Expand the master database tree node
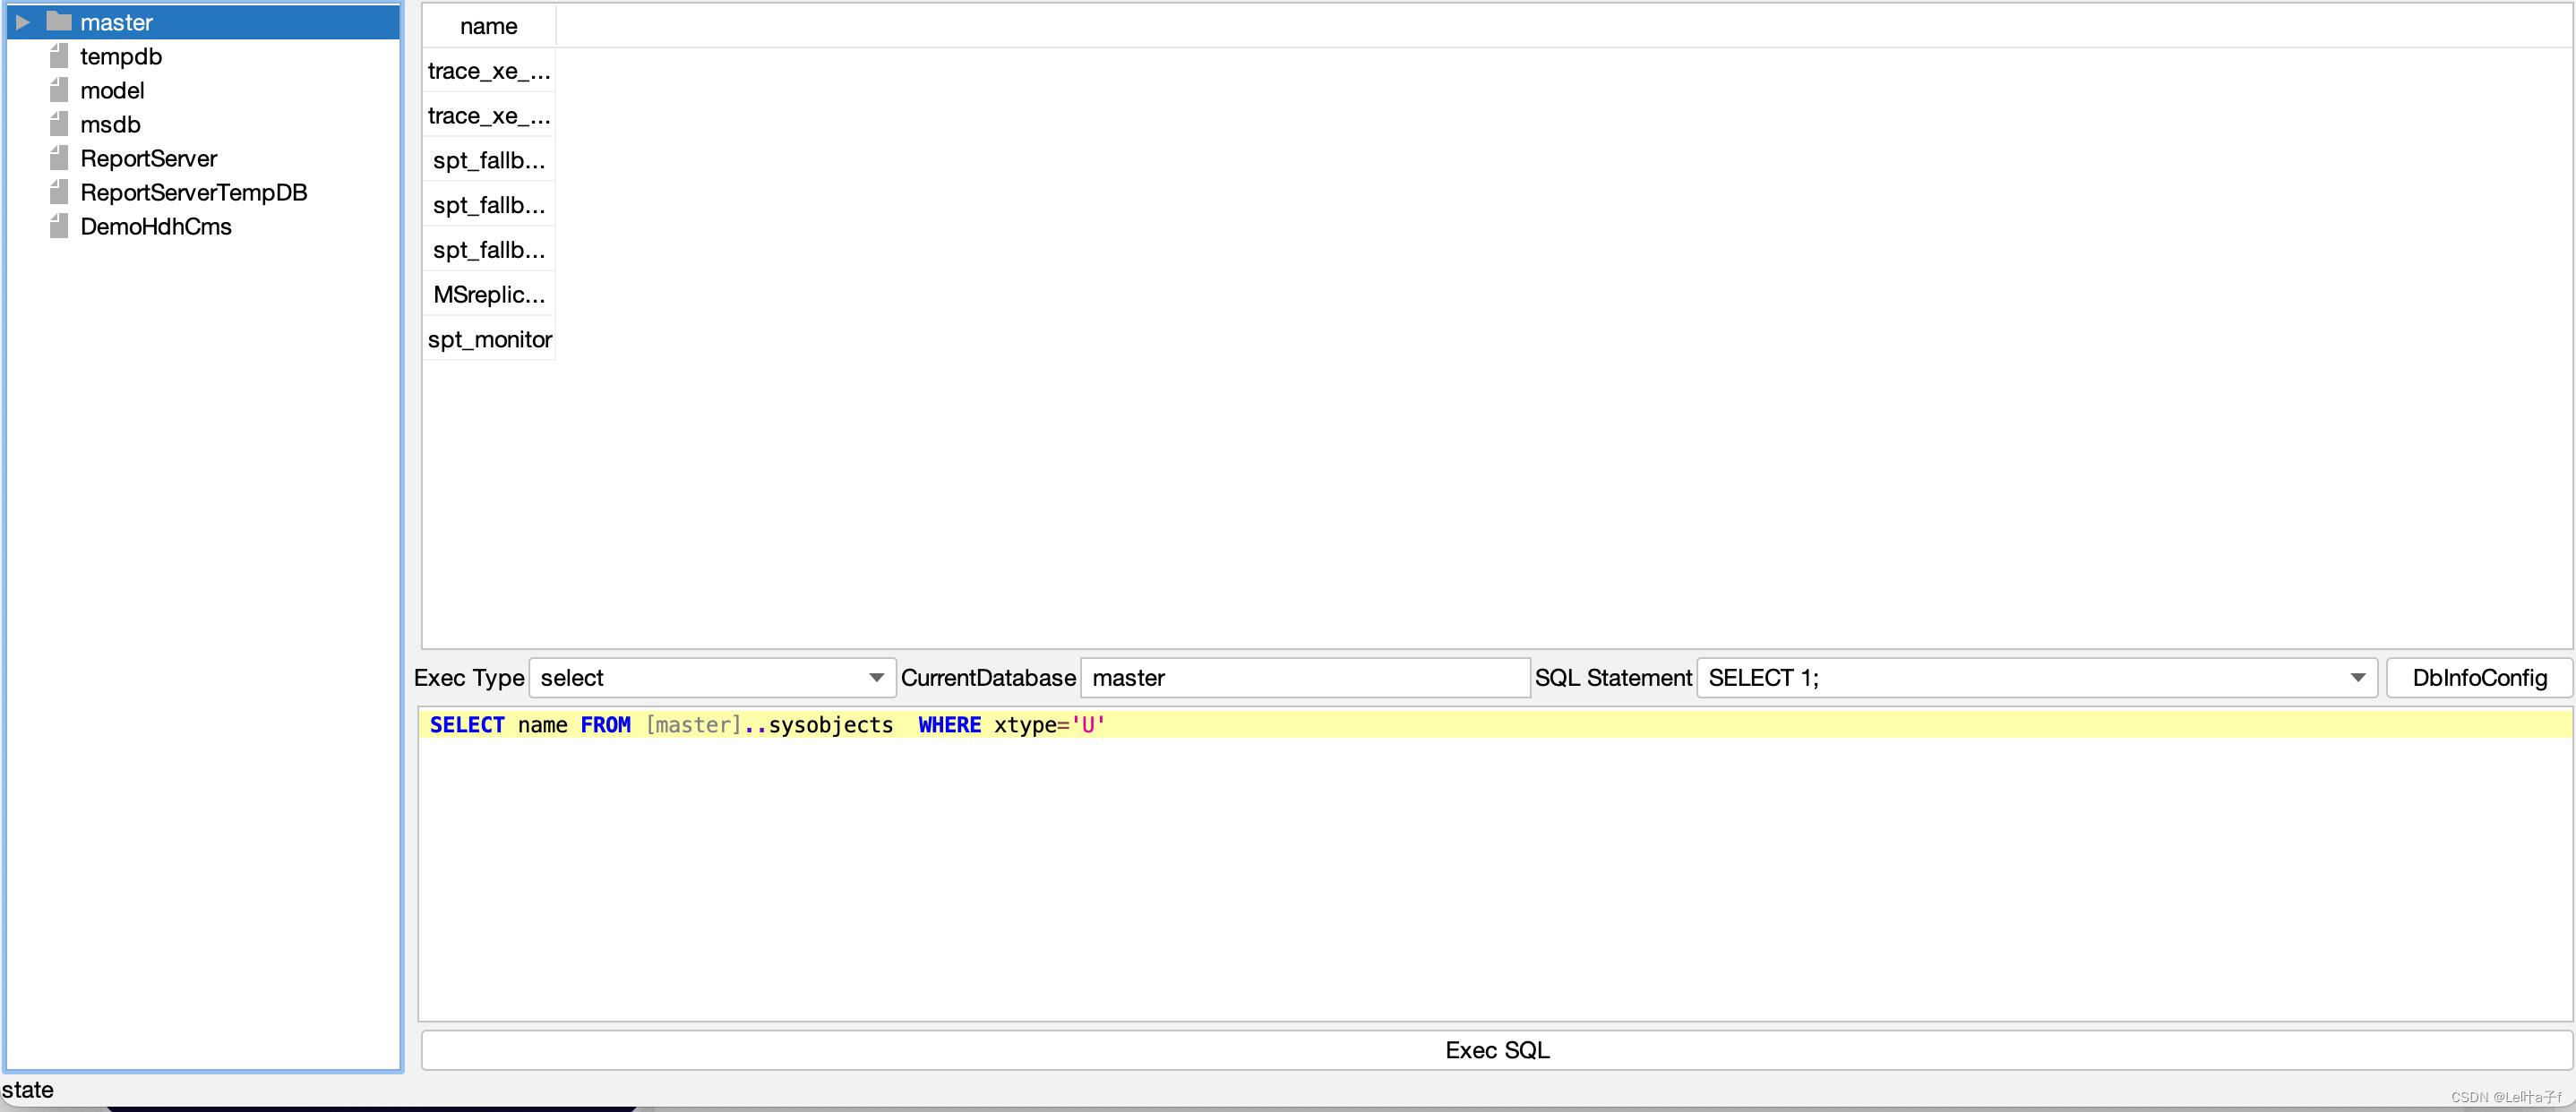 [x=23, y=22]
